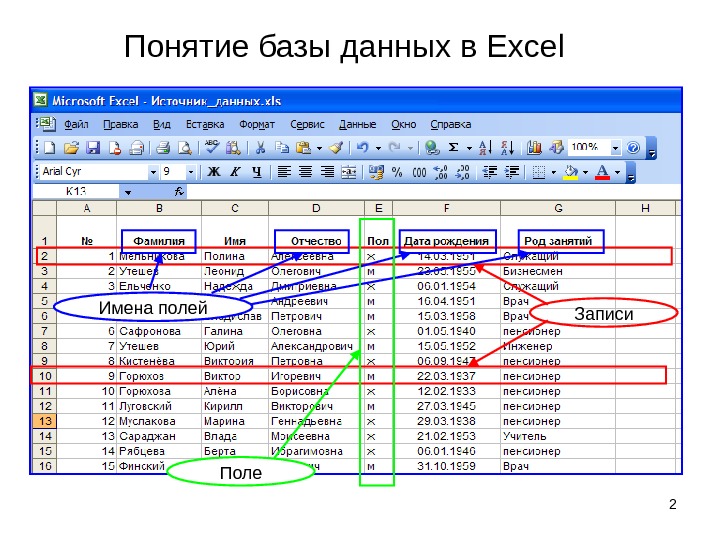
Task: Undo the last action
Action: (363, 148)
